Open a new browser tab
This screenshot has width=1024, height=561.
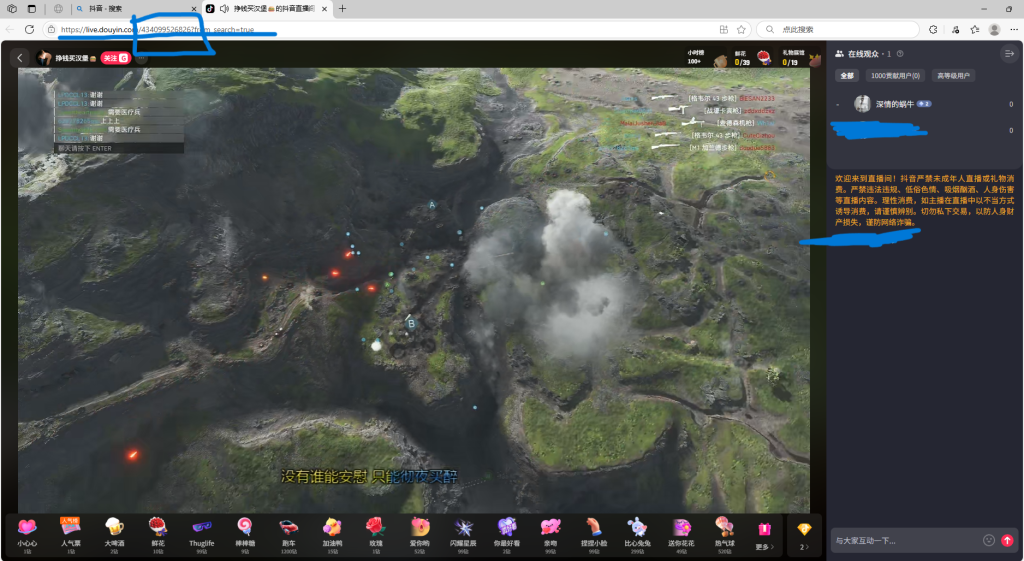(342, 8)
